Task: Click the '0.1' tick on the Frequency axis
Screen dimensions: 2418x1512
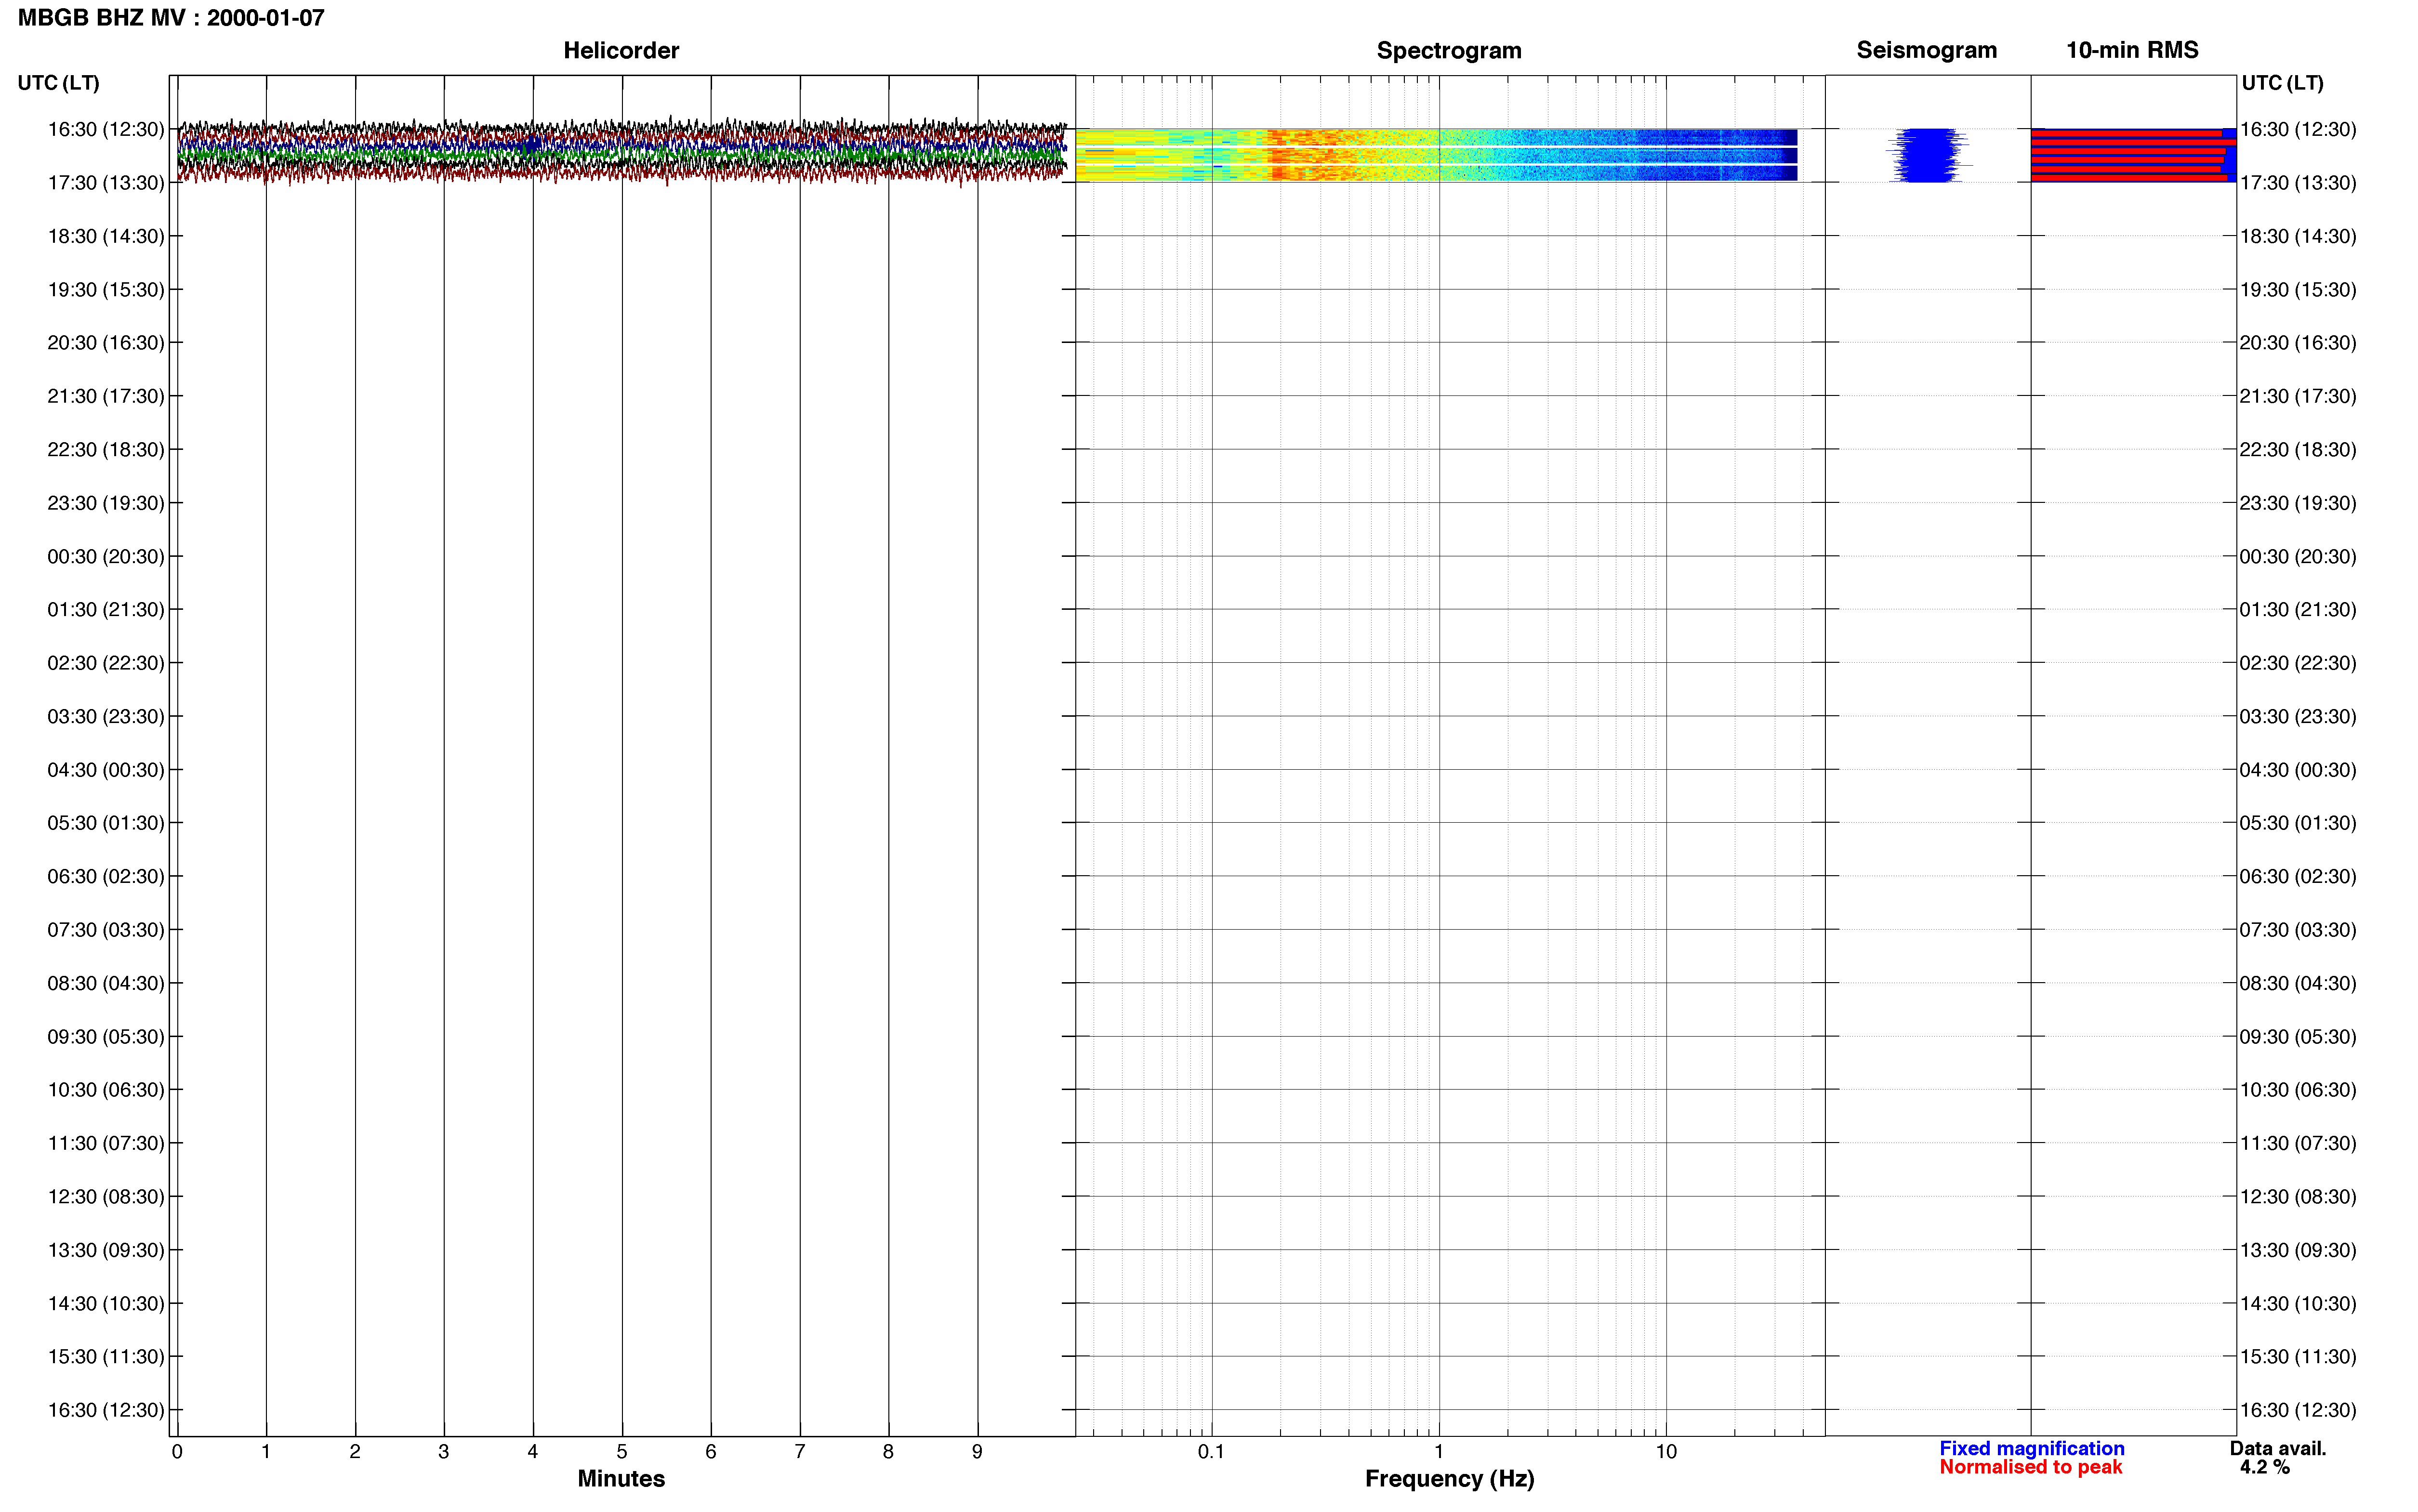Action: click(x=1211, y=1452)
